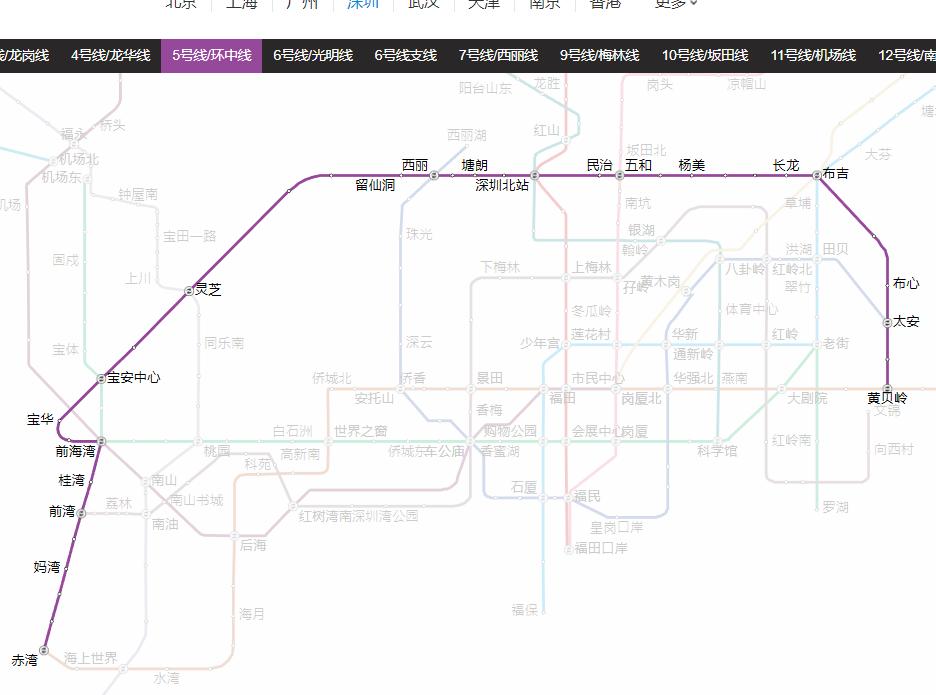Click the 妈湾 station label

point(47,567)
